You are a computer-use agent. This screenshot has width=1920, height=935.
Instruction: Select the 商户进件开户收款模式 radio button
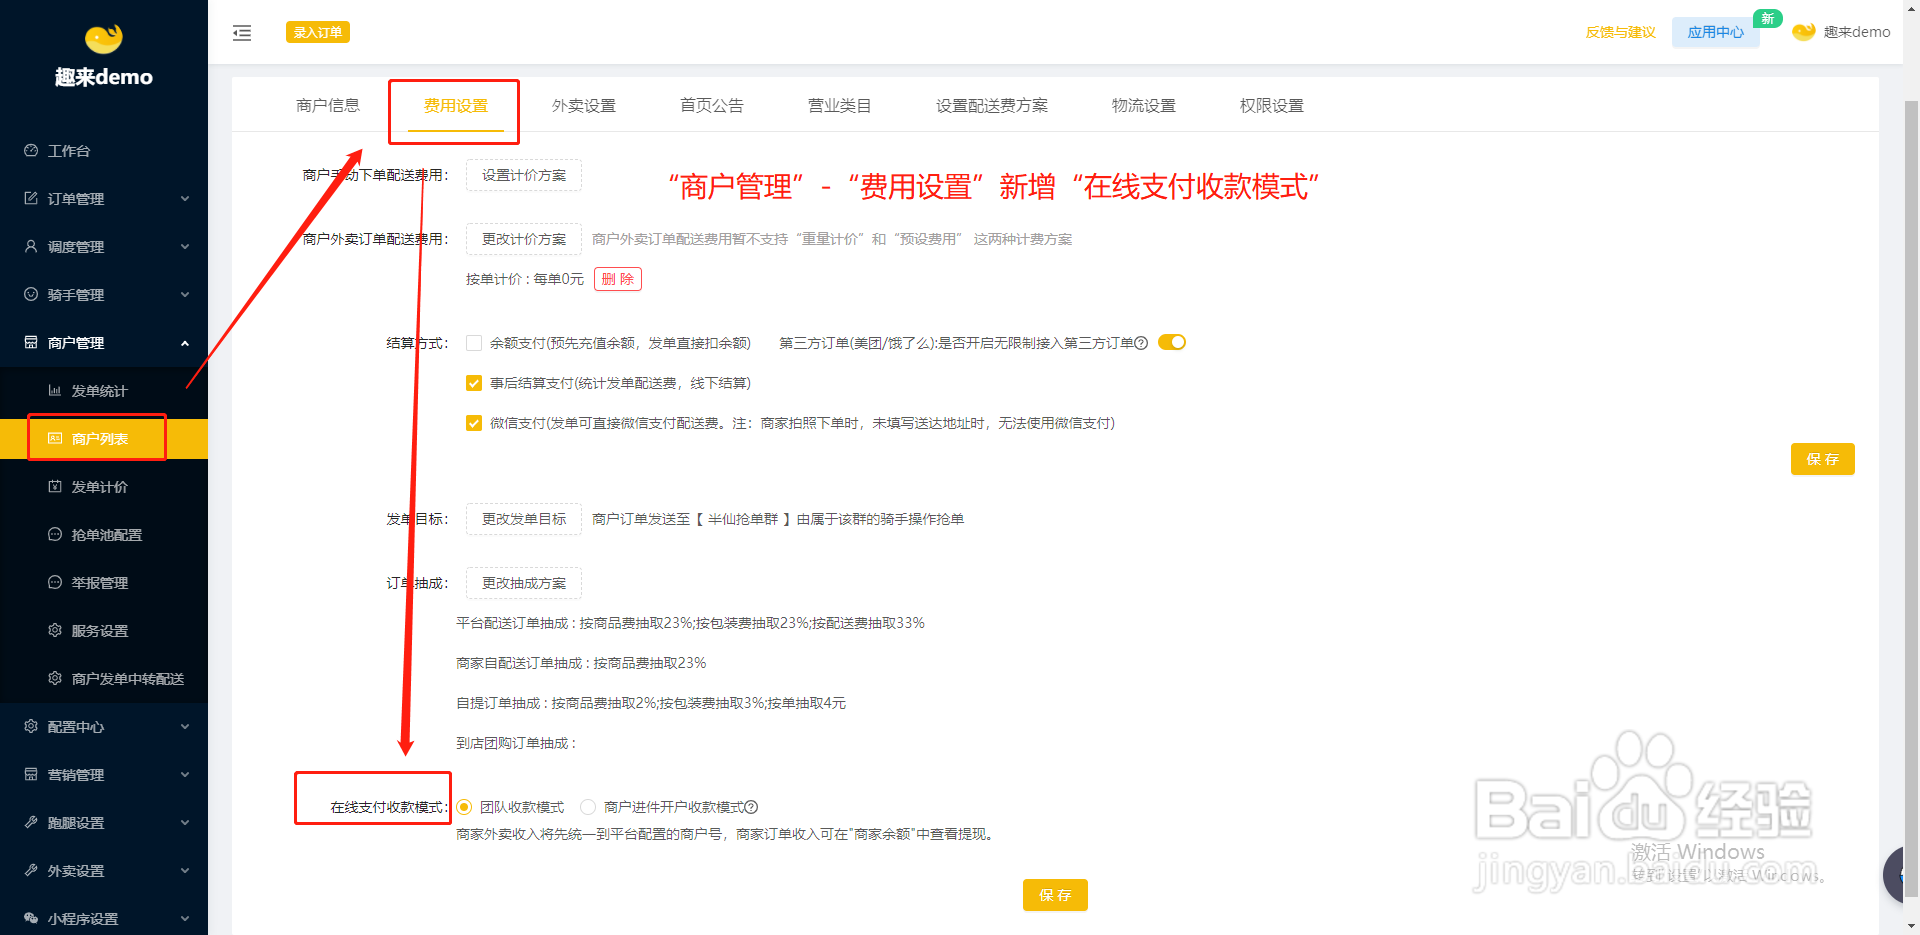tap(588, 807)
